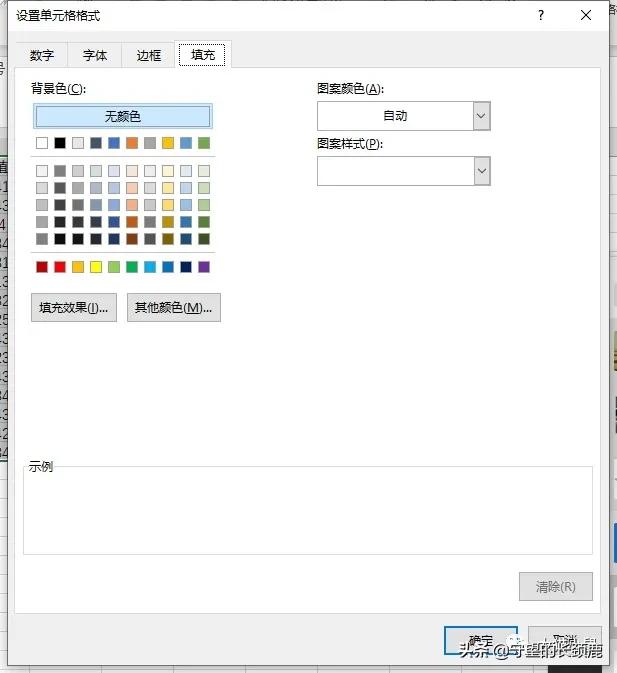The width and height of the screenshot is (617, 673).
Task: Select green theme color swatch in top row
Action: 204,143
